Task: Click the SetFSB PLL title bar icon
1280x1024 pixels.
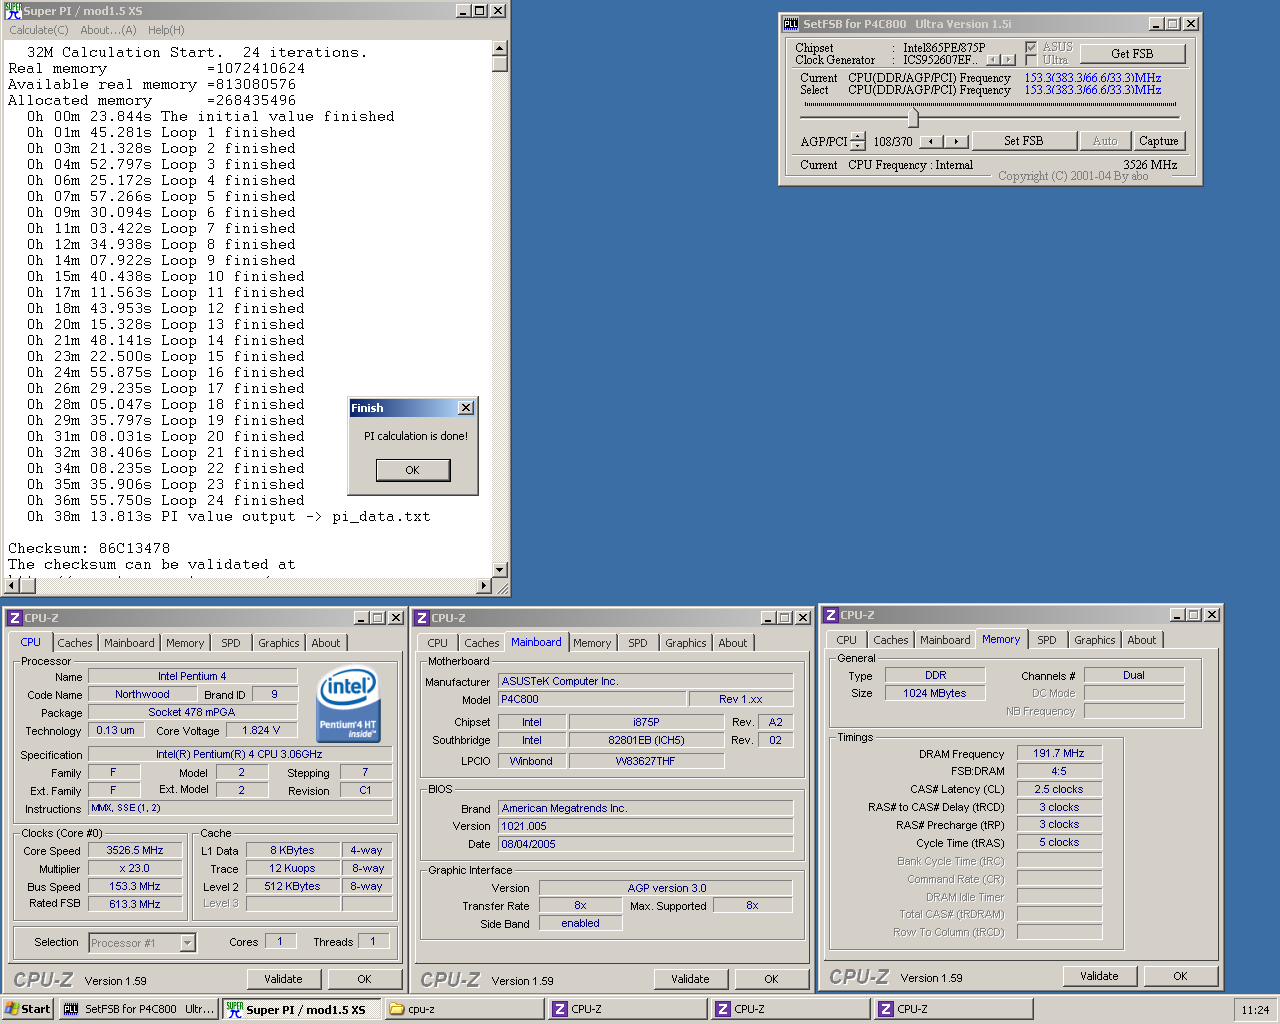Action: [x=791, y=24]
